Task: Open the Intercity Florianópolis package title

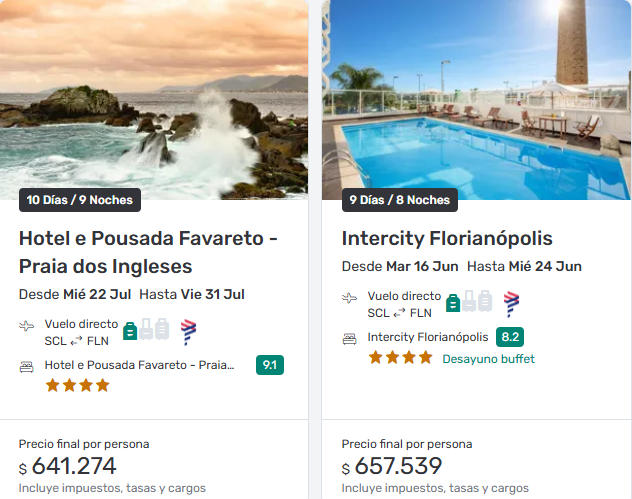Action: 447,238
